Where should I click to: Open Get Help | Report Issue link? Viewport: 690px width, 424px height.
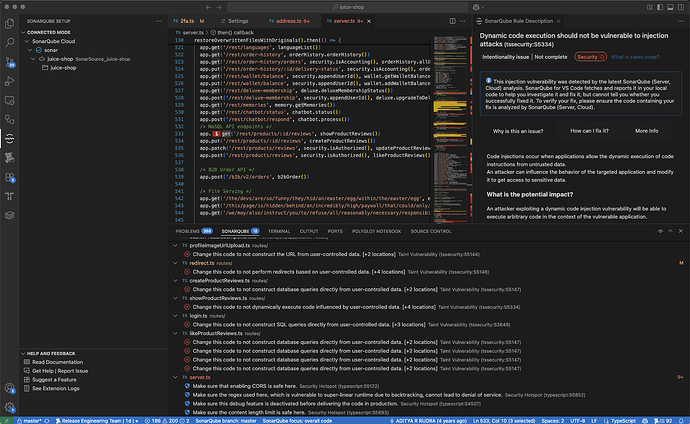coord(60,371)
